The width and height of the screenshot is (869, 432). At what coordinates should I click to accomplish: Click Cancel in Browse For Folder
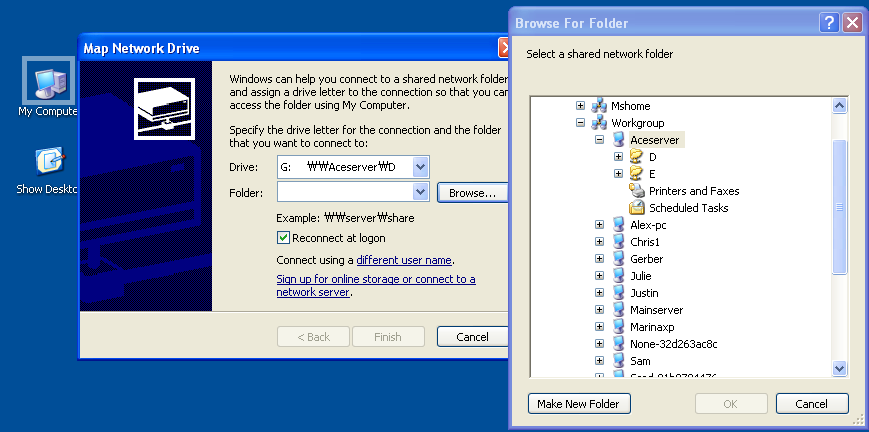click(812, 404)
